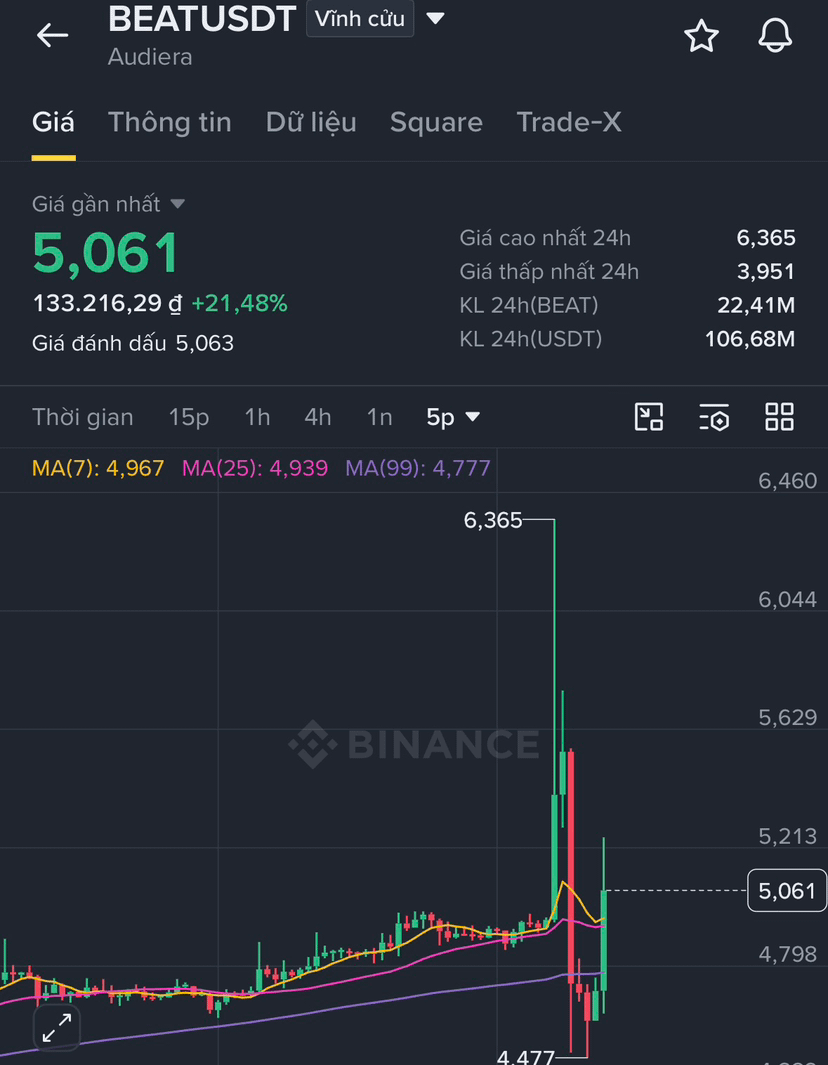The image size is (828, 1065).
Task: Tap the MA(25): 4,939 indicator label
Action: (x=255, y=468)
